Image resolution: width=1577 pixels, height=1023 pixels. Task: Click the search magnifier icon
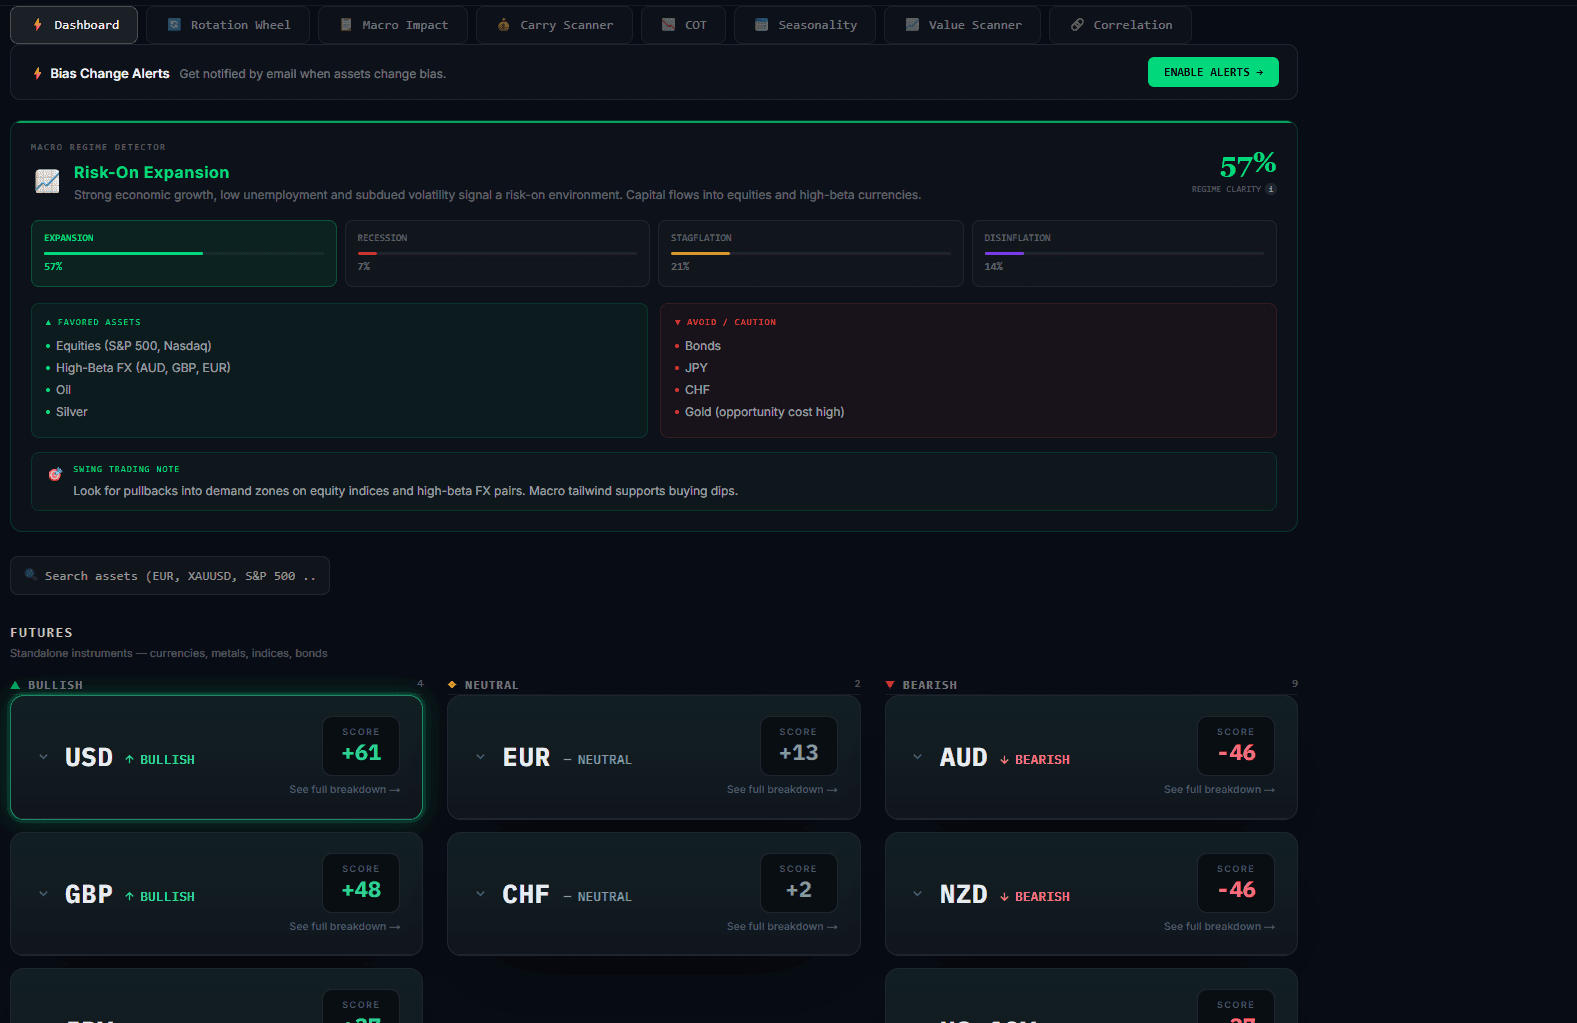(31, 575)
